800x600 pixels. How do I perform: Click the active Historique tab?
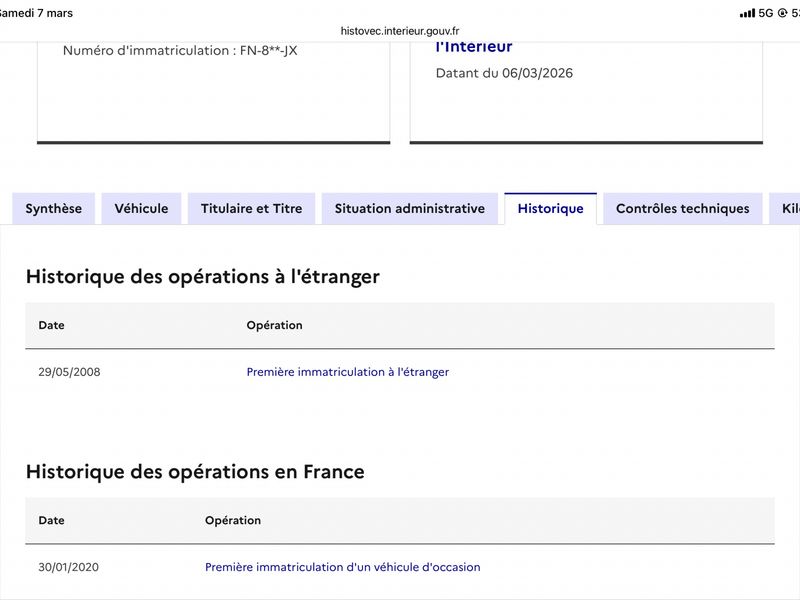click(550, 209)
